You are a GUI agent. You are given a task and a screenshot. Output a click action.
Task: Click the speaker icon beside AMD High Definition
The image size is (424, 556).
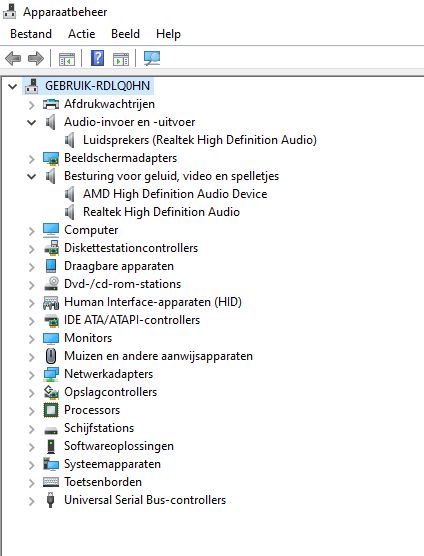(69, 194)
